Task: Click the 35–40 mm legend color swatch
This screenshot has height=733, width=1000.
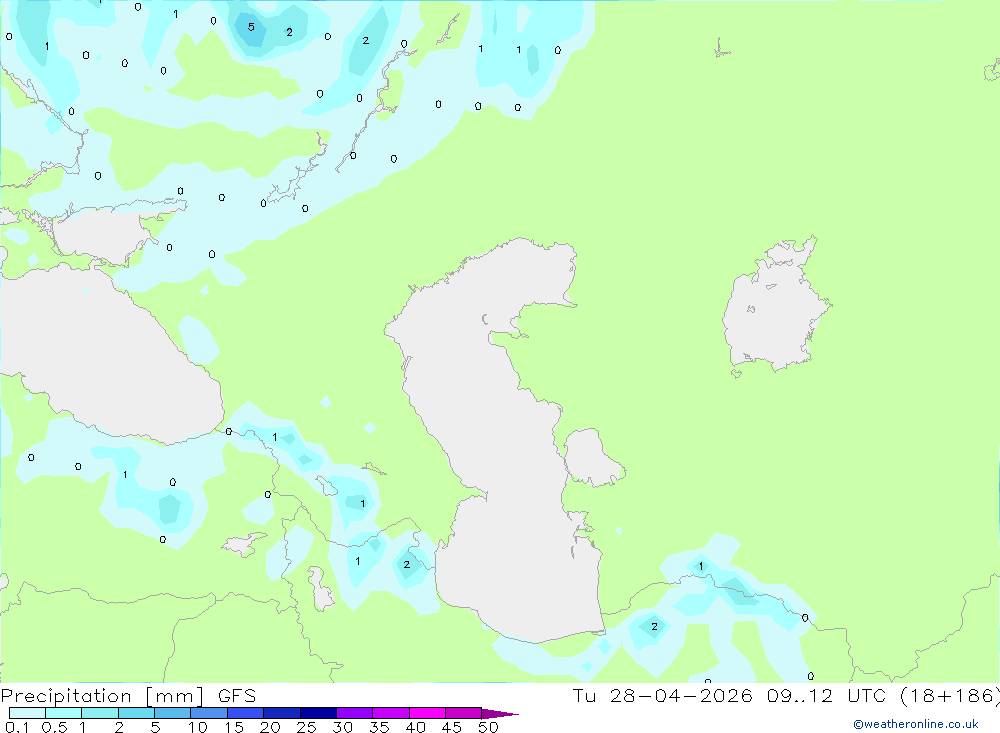Action: [391, 713]
